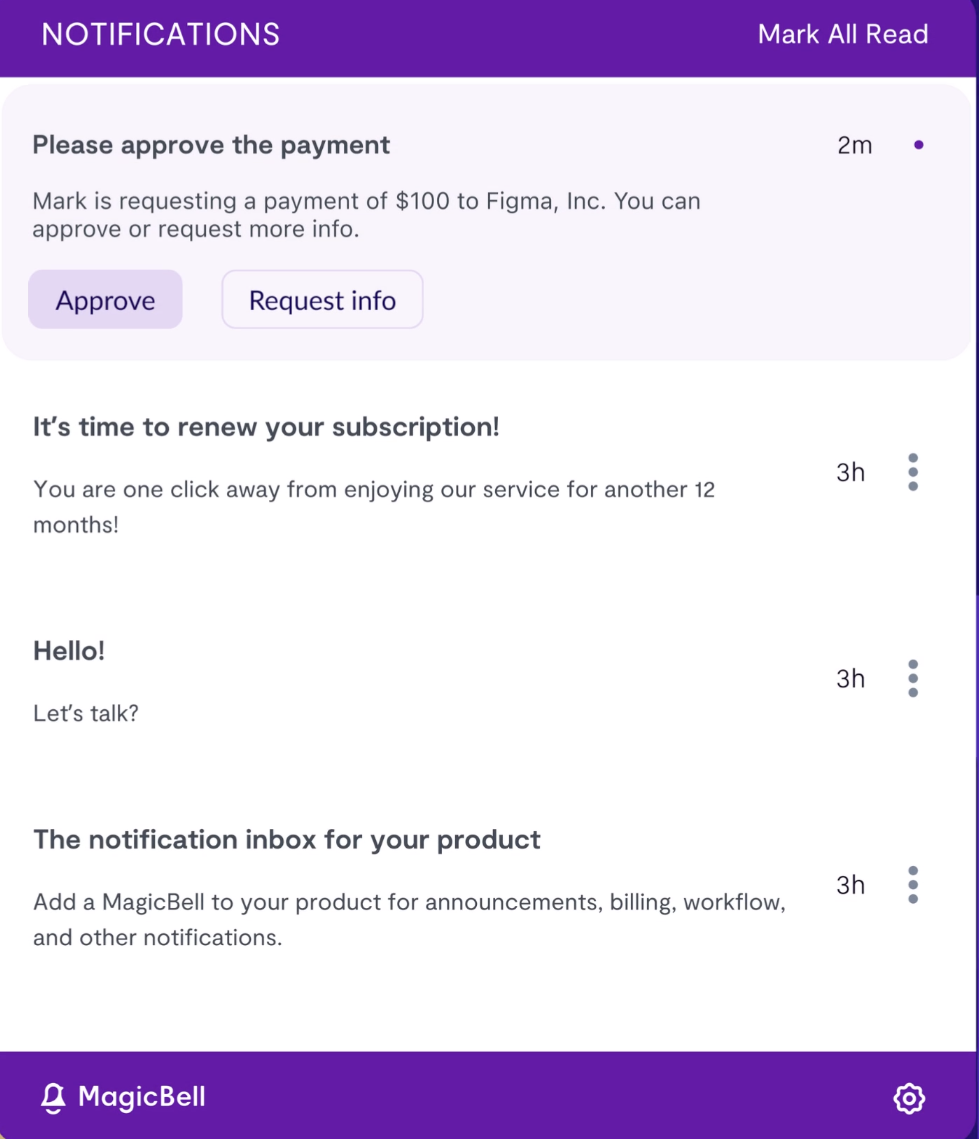The width and height of the screenshot is (979, 1139).
Task: Mark All Read in the header
Action: coord(842,34)
